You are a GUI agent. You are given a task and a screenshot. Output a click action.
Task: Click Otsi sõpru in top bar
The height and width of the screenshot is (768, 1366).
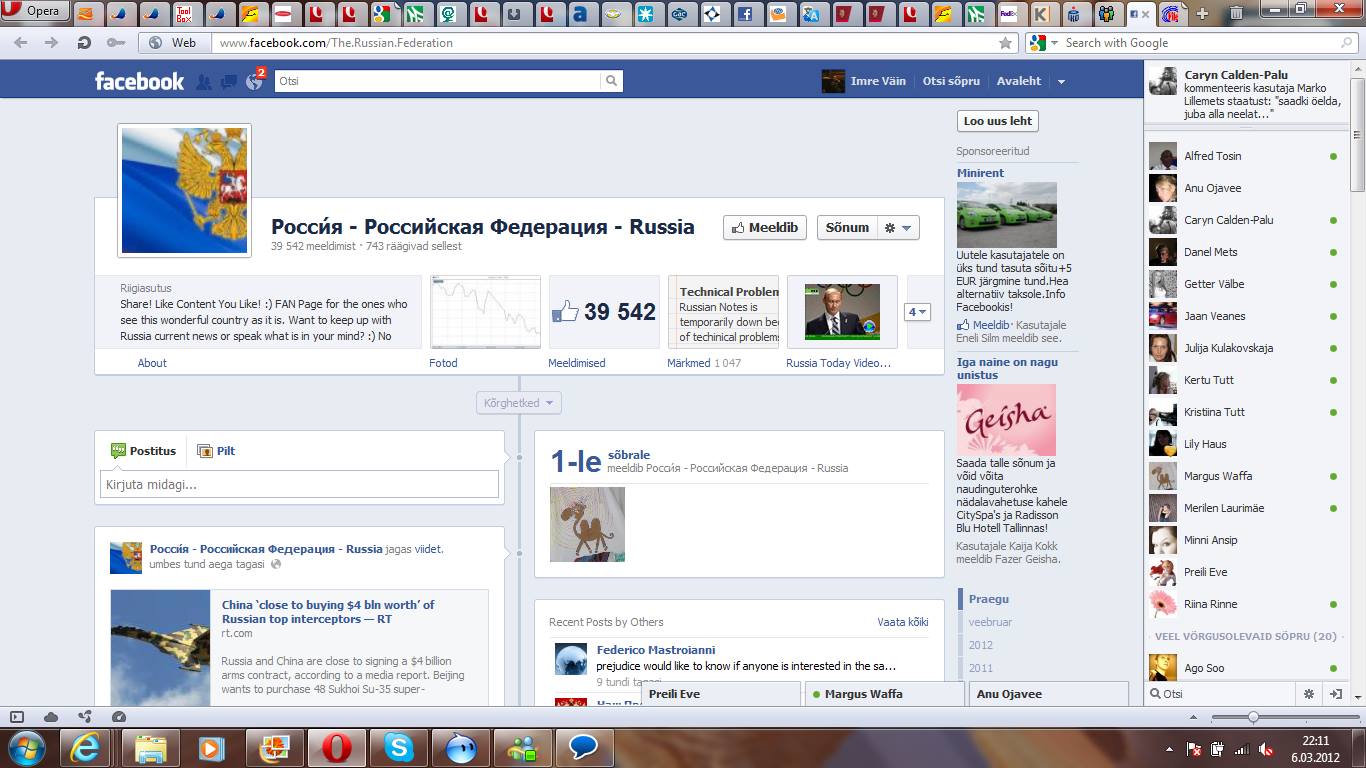[951, 81]
